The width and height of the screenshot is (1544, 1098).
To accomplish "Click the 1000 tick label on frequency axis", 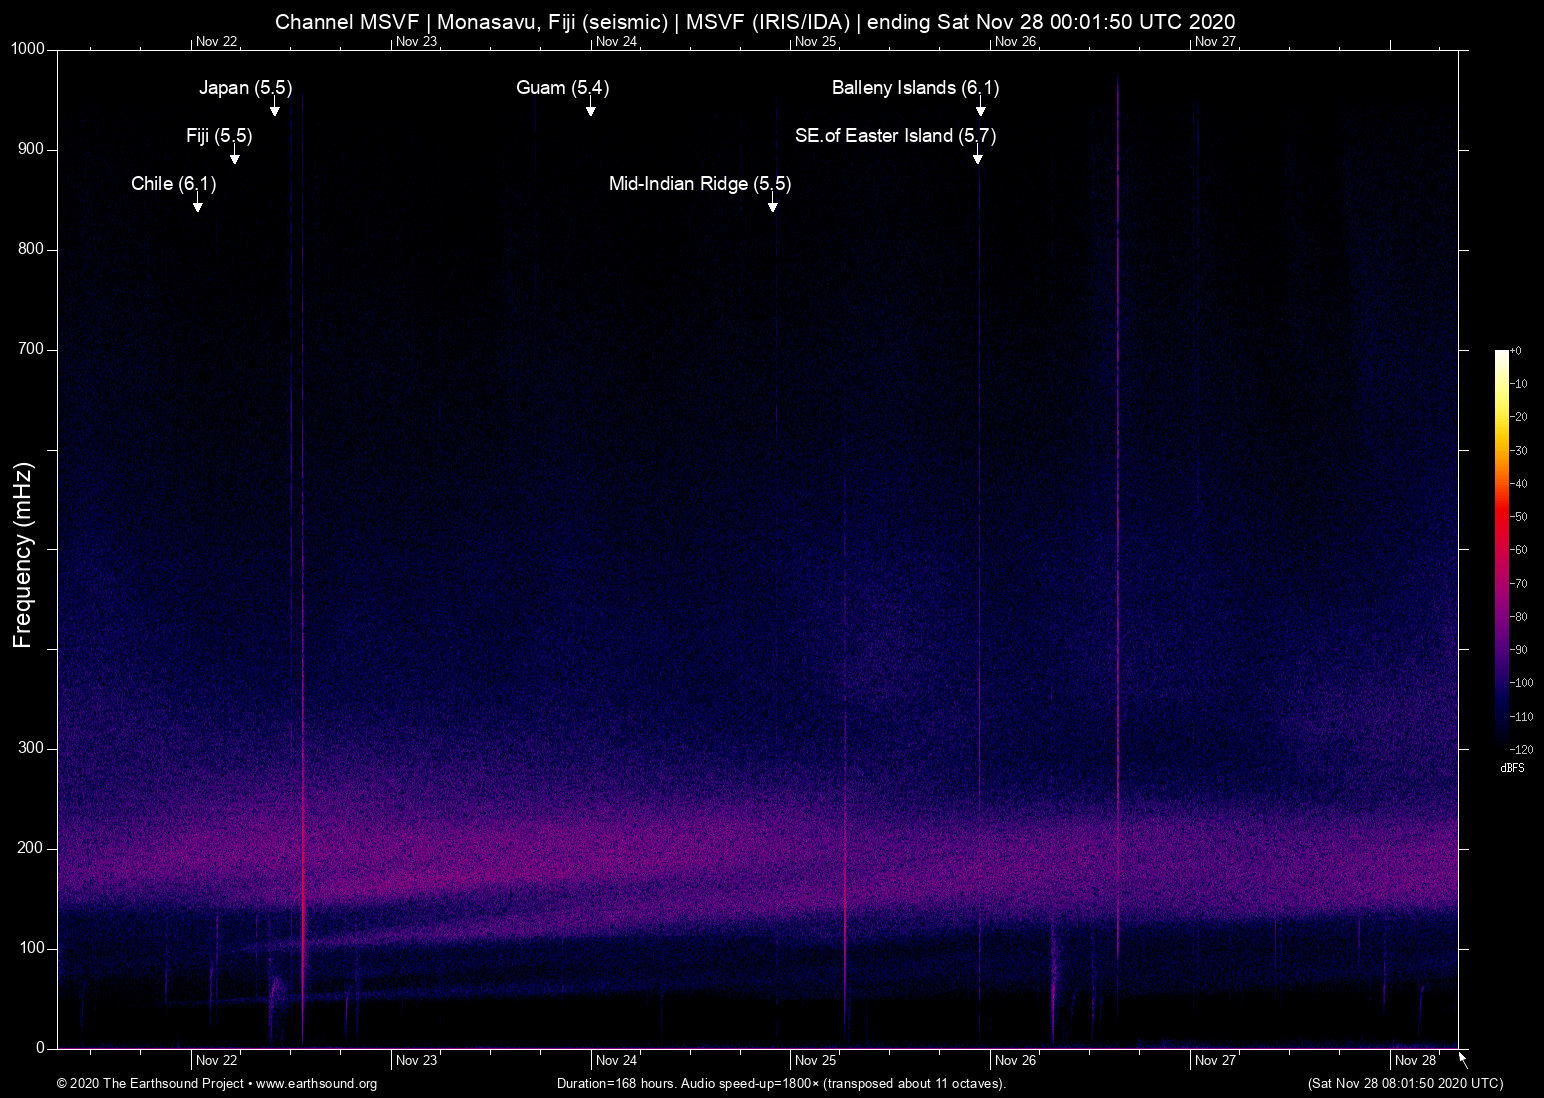I will [x=28, y=49].
